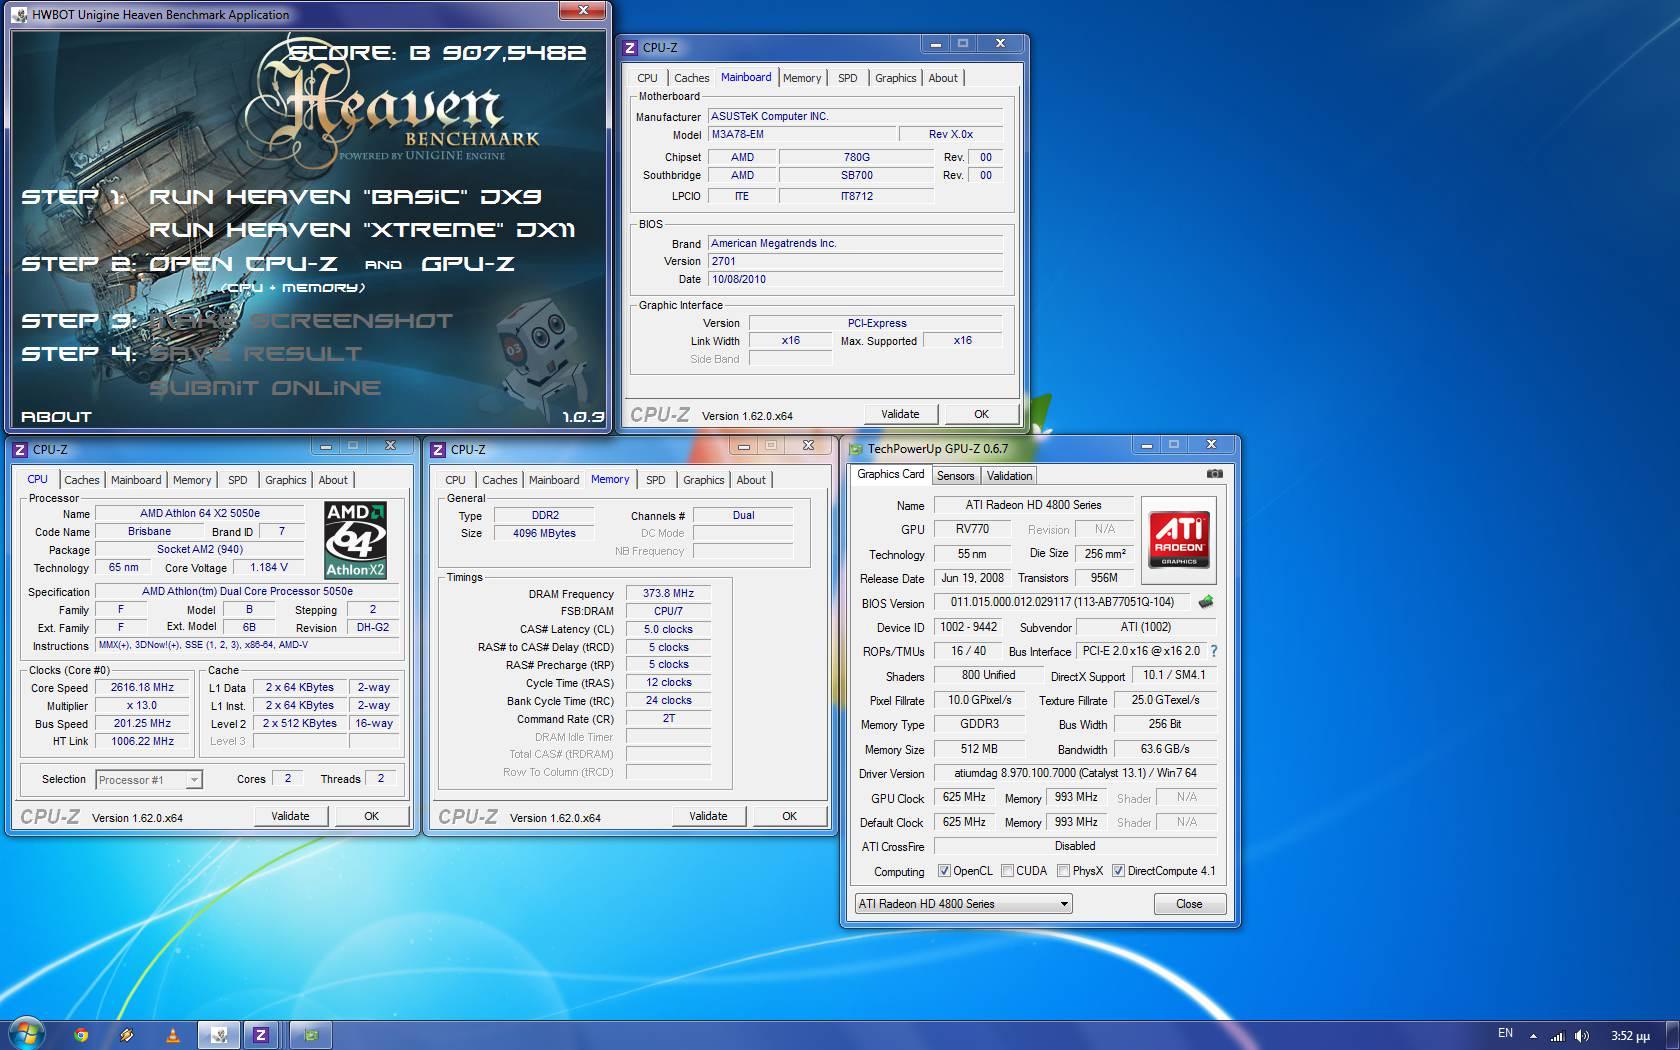Click the Show desktop strip at taskbar end

tap(1673, 1035)
